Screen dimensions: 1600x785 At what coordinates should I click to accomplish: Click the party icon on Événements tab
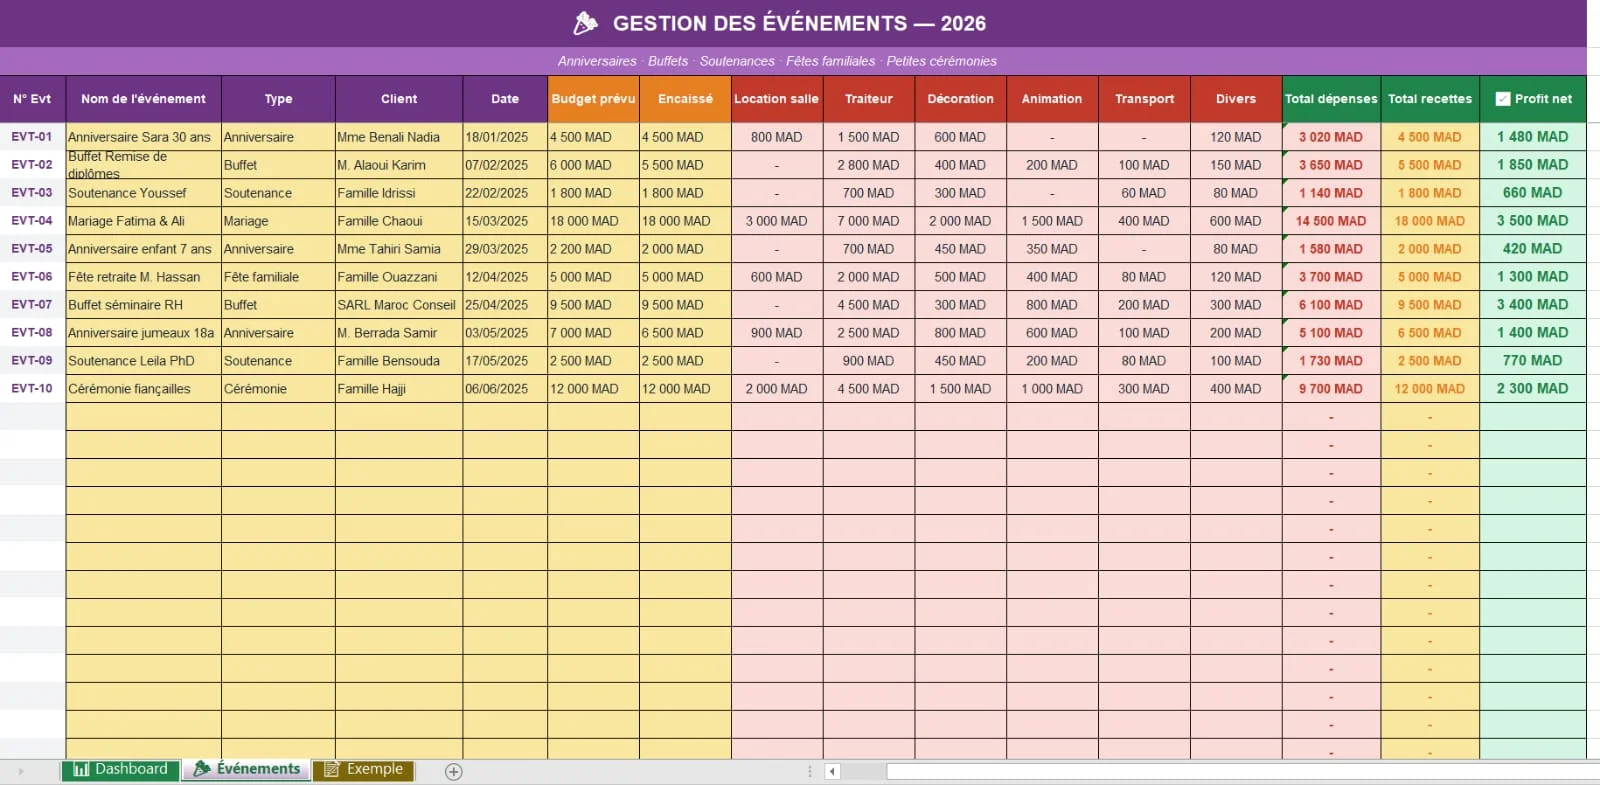coord(202,769)
